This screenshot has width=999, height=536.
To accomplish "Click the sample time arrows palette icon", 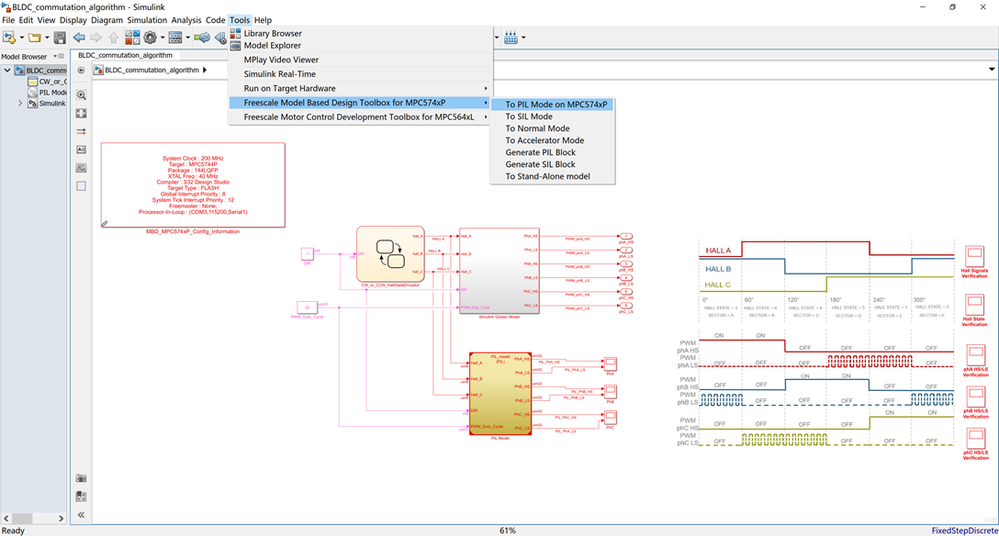I will [x=81, y=131].
